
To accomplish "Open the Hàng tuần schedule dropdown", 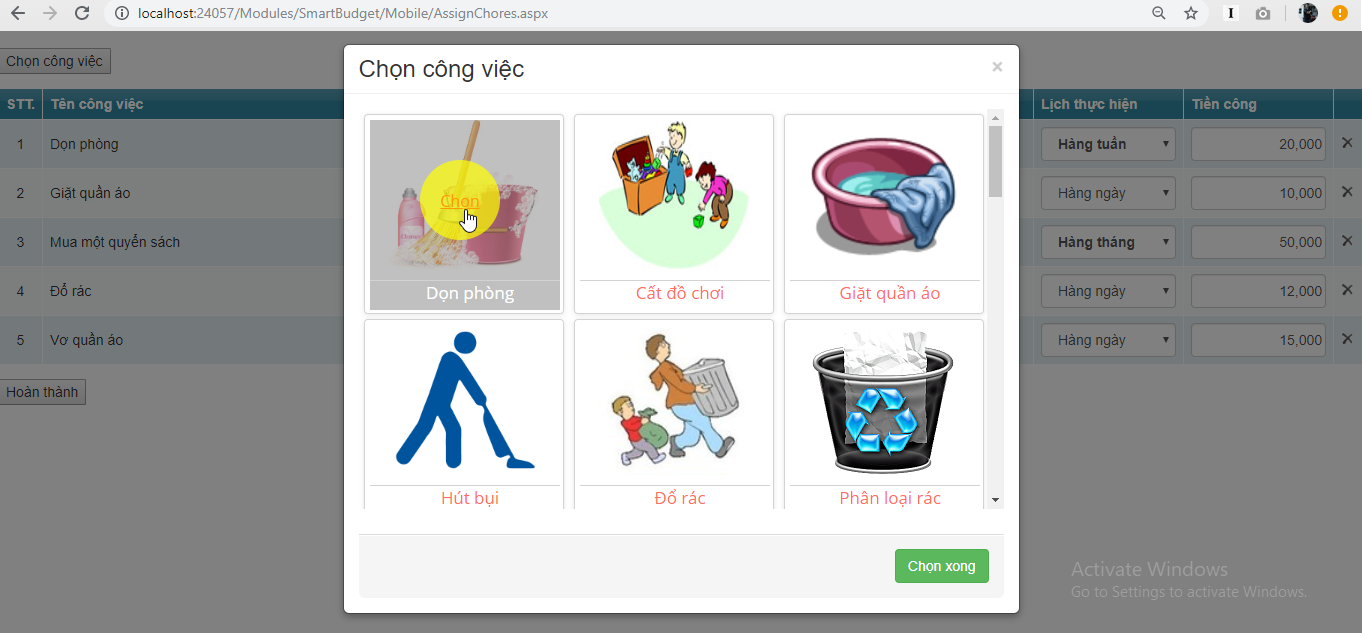I will 1108,144.
